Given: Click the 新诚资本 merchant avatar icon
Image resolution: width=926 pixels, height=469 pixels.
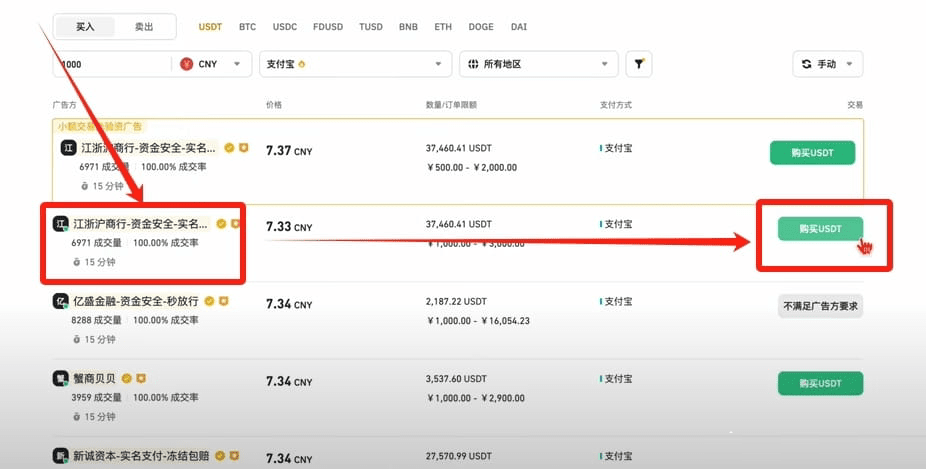Looking at the screenshot, I should coord(60,457).
